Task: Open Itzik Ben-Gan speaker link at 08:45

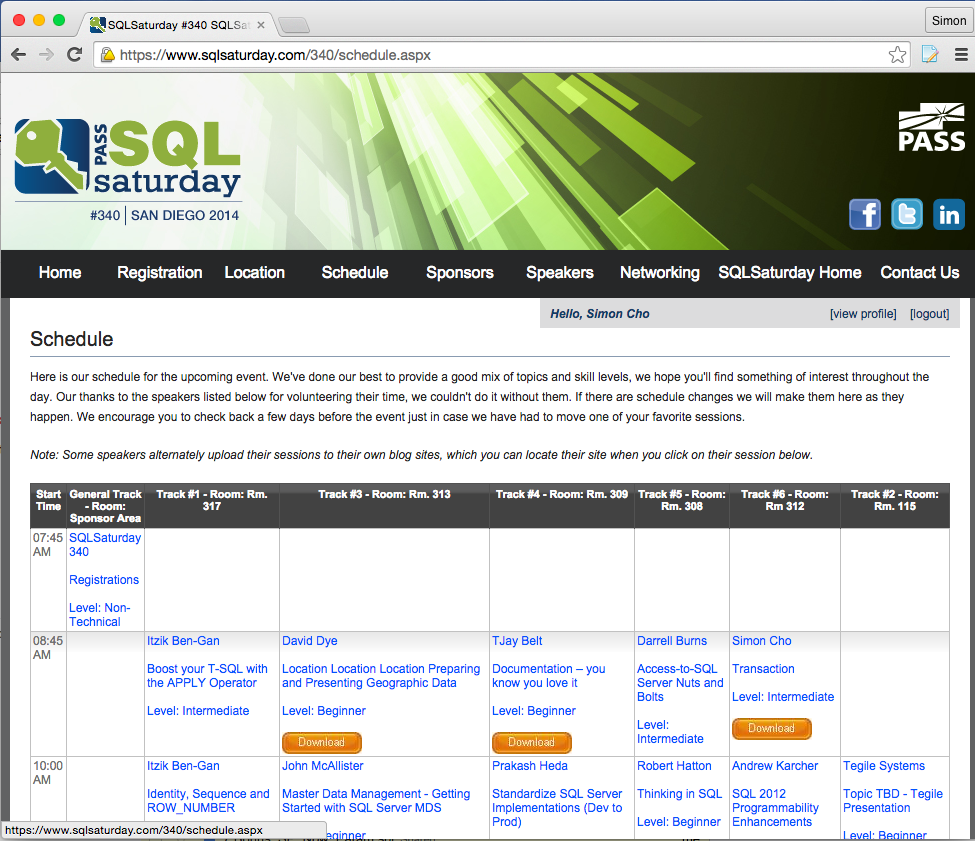Action: click(x=183, y=641)
